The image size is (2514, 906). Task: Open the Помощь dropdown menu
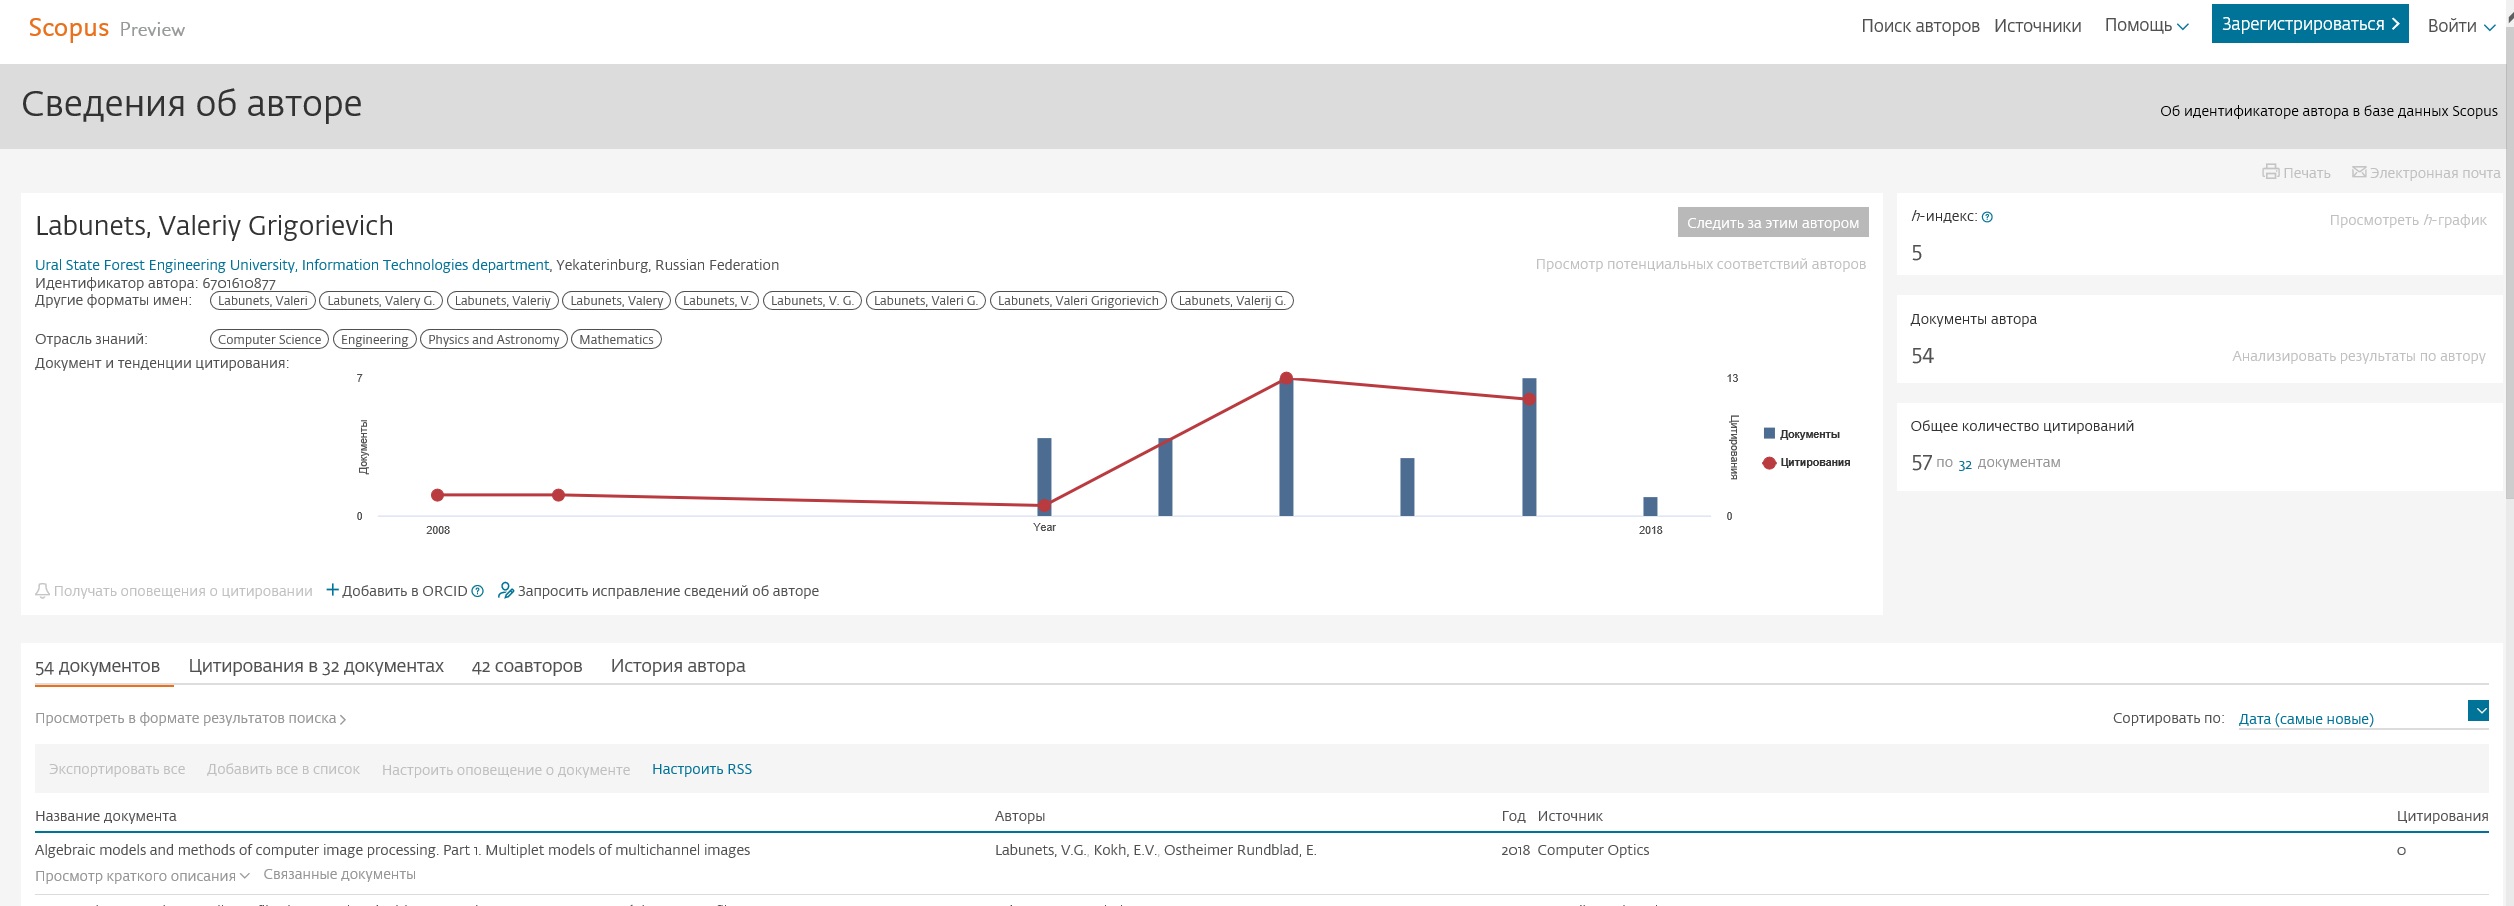click(2146, 25)
